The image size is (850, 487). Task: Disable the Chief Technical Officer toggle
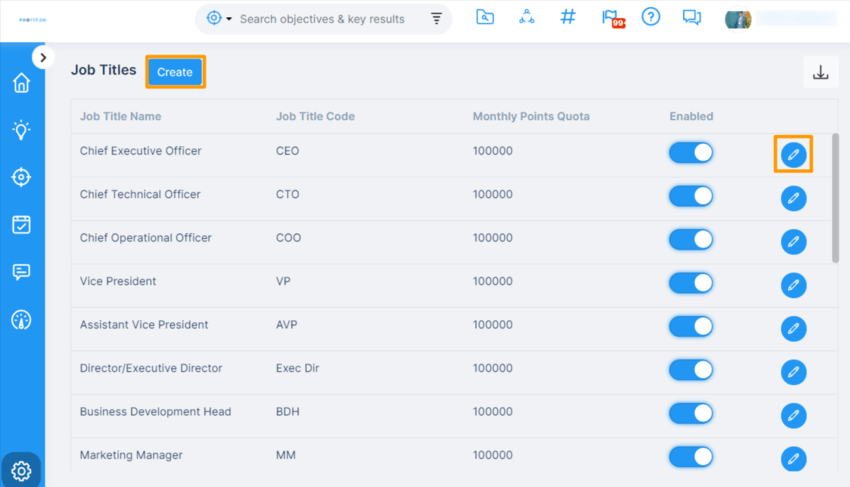click(x=691, y=196)
